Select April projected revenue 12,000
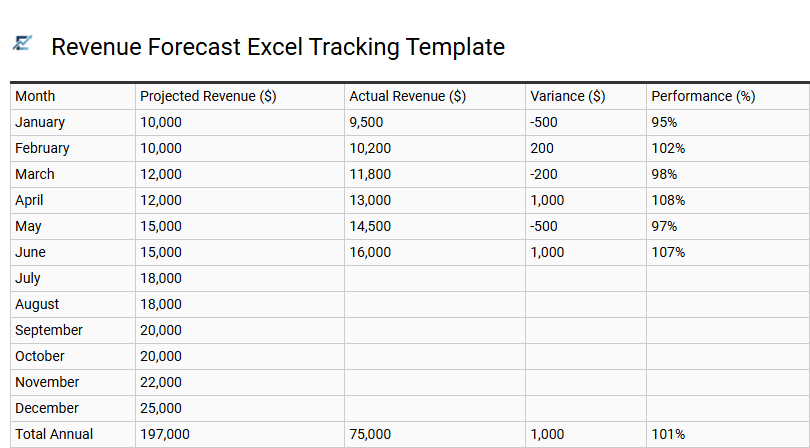 [x=161, y=200]
